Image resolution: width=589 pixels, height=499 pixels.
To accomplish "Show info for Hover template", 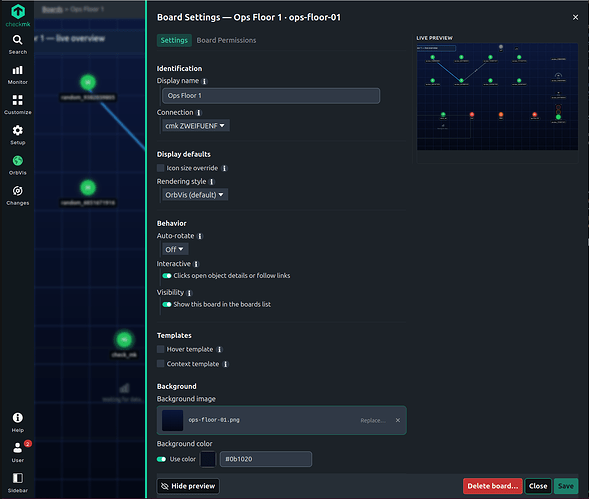I will [220, 350].
